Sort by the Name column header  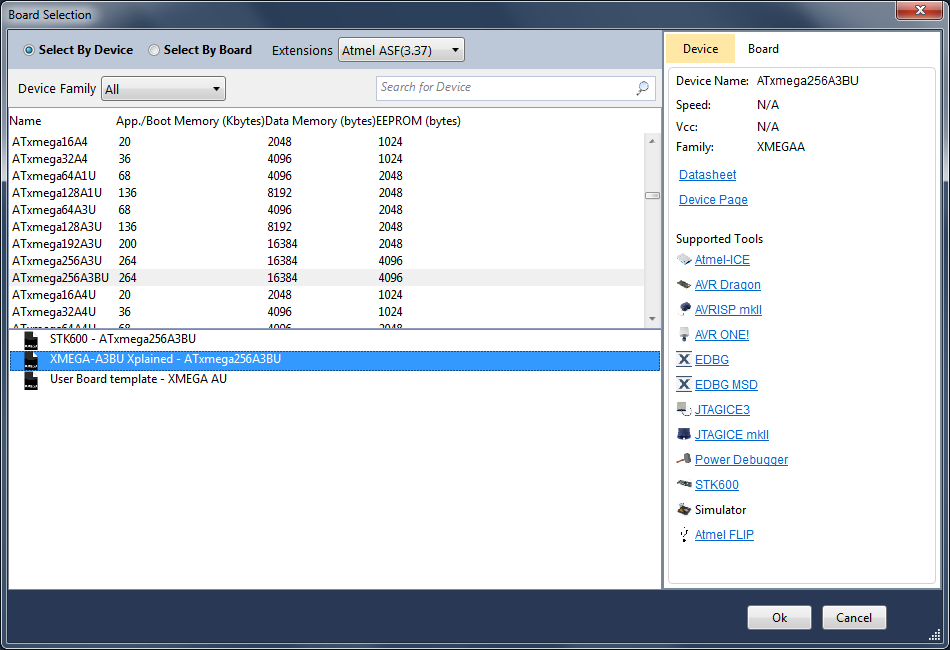[x=25, y=121]
